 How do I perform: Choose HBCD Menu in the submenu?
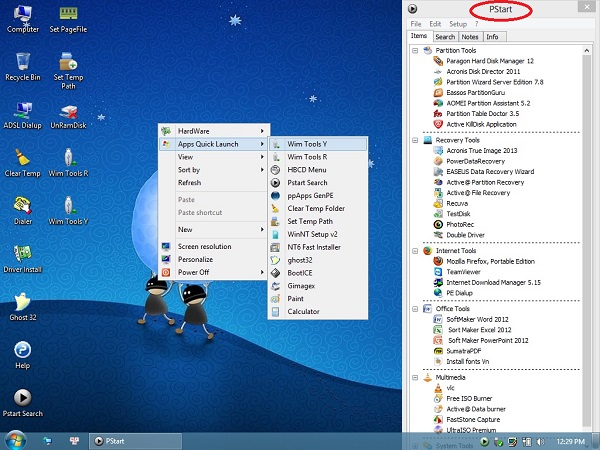coord(318,170)
